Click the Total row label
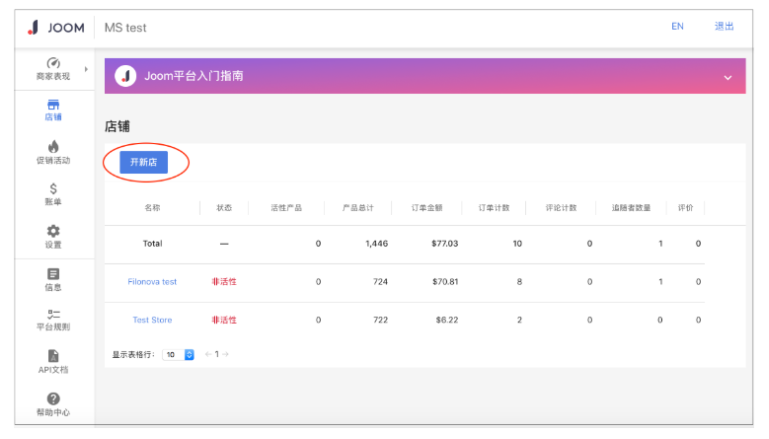Image resolution: width=769 pixels, height=439 pixels. 153,244
